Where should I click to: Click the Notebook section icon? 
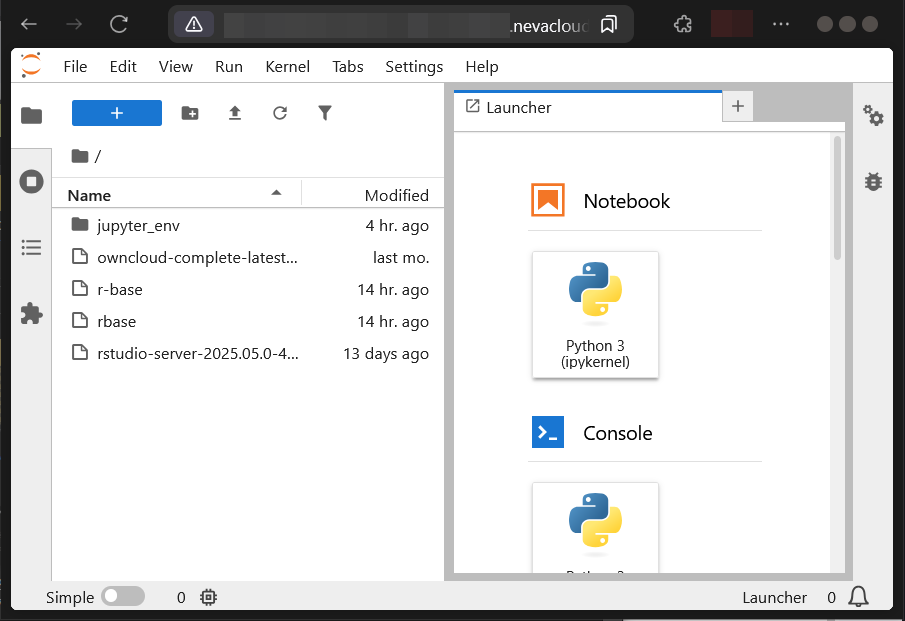click(x=548, y=200)
